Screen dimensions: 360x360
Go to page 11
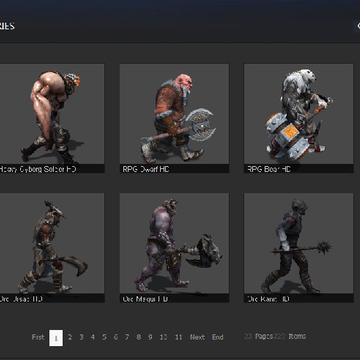tap(179, 337)
